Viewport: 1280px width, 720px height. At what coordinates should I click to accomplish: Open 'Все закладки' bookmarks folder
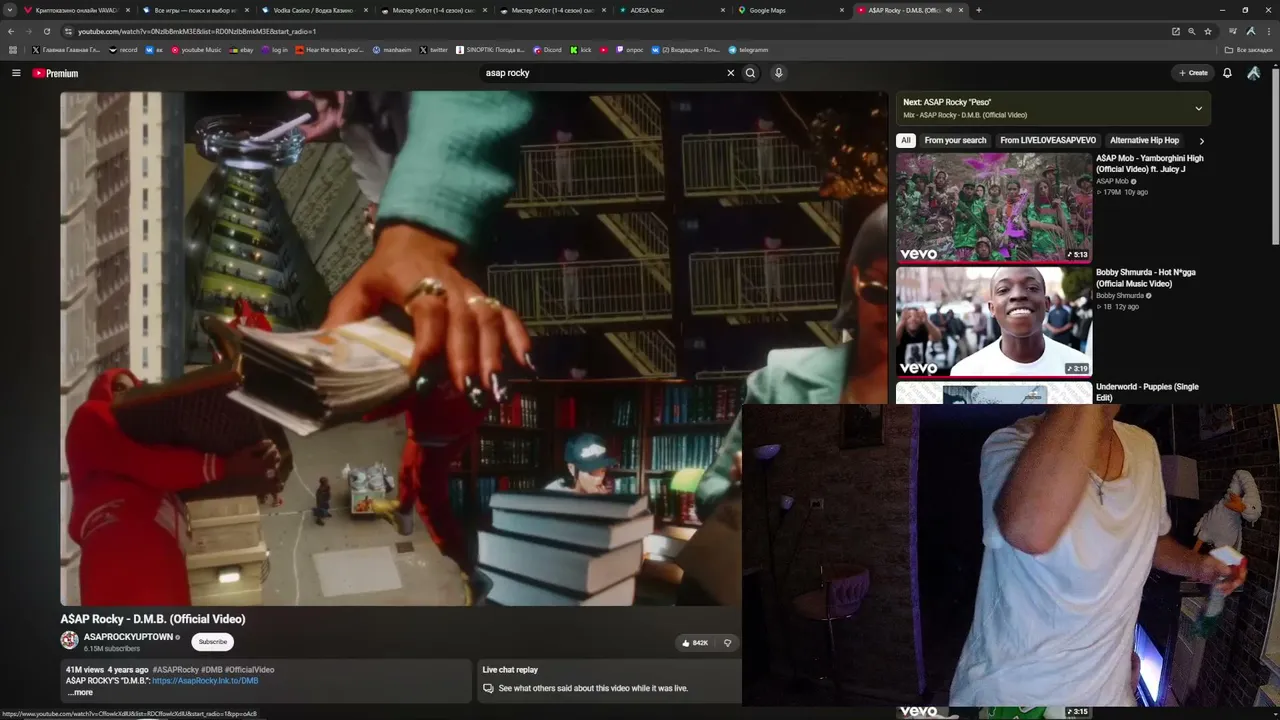1250,50
